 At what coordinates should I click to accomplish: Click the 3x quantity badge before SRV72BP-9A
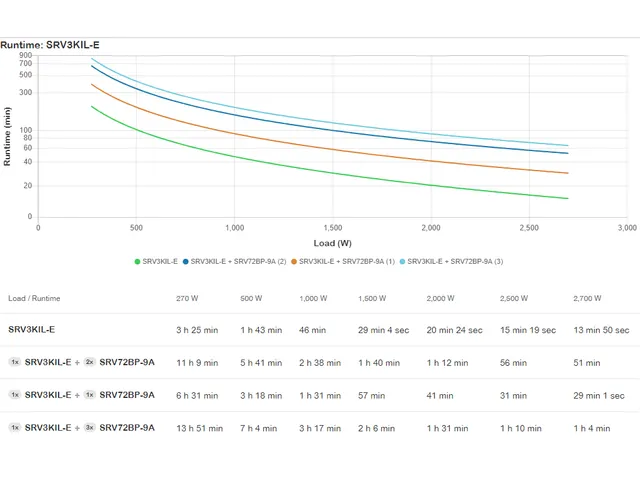click(x=89, y=427)
